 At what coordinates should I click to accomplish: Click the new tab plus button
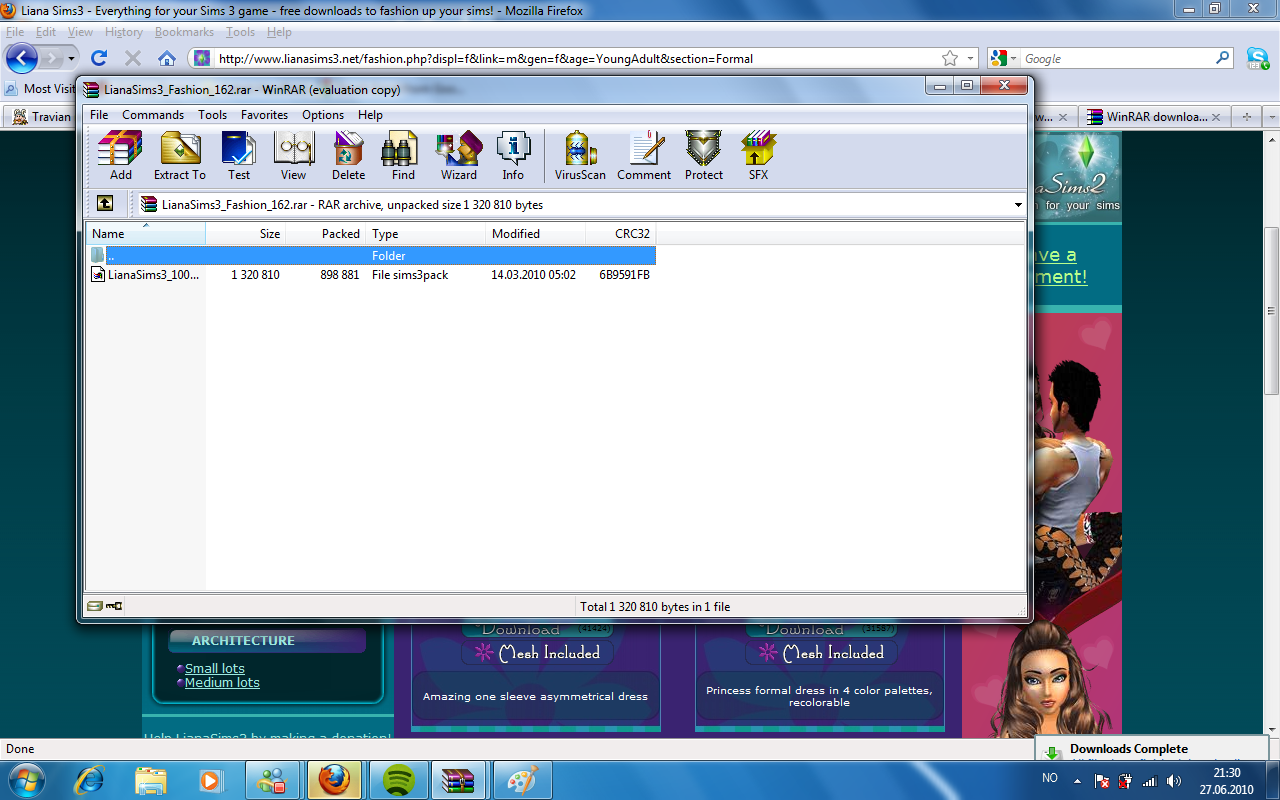[x=1246, y=117]
